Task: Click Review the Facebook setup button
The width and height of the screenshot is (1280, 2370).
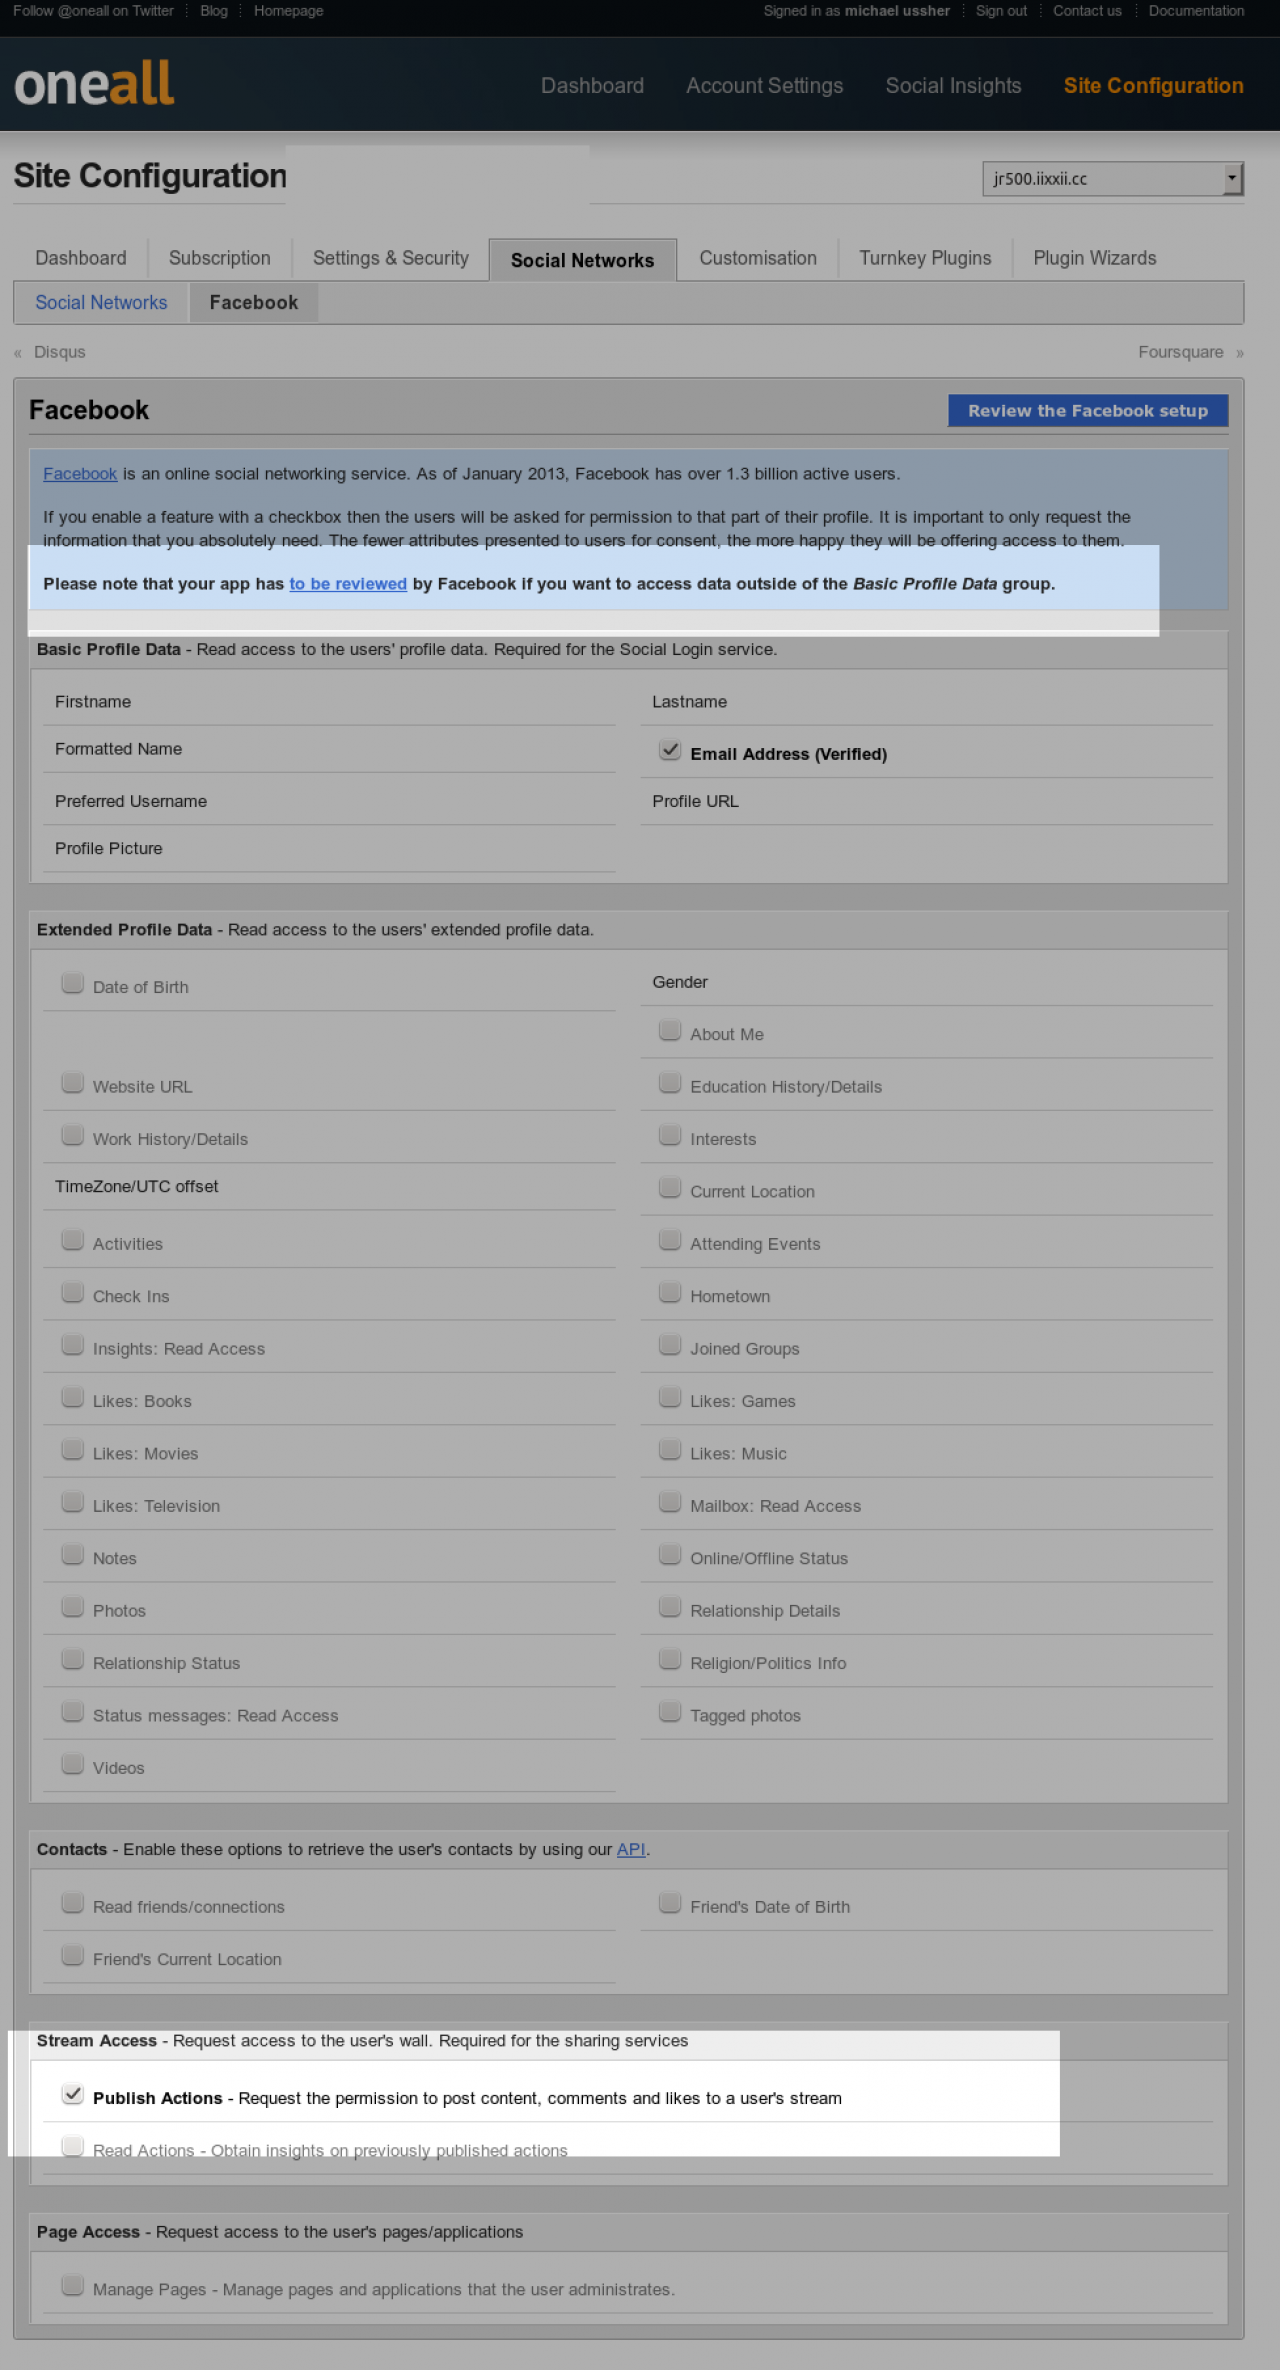Action: coord(1087,411)
